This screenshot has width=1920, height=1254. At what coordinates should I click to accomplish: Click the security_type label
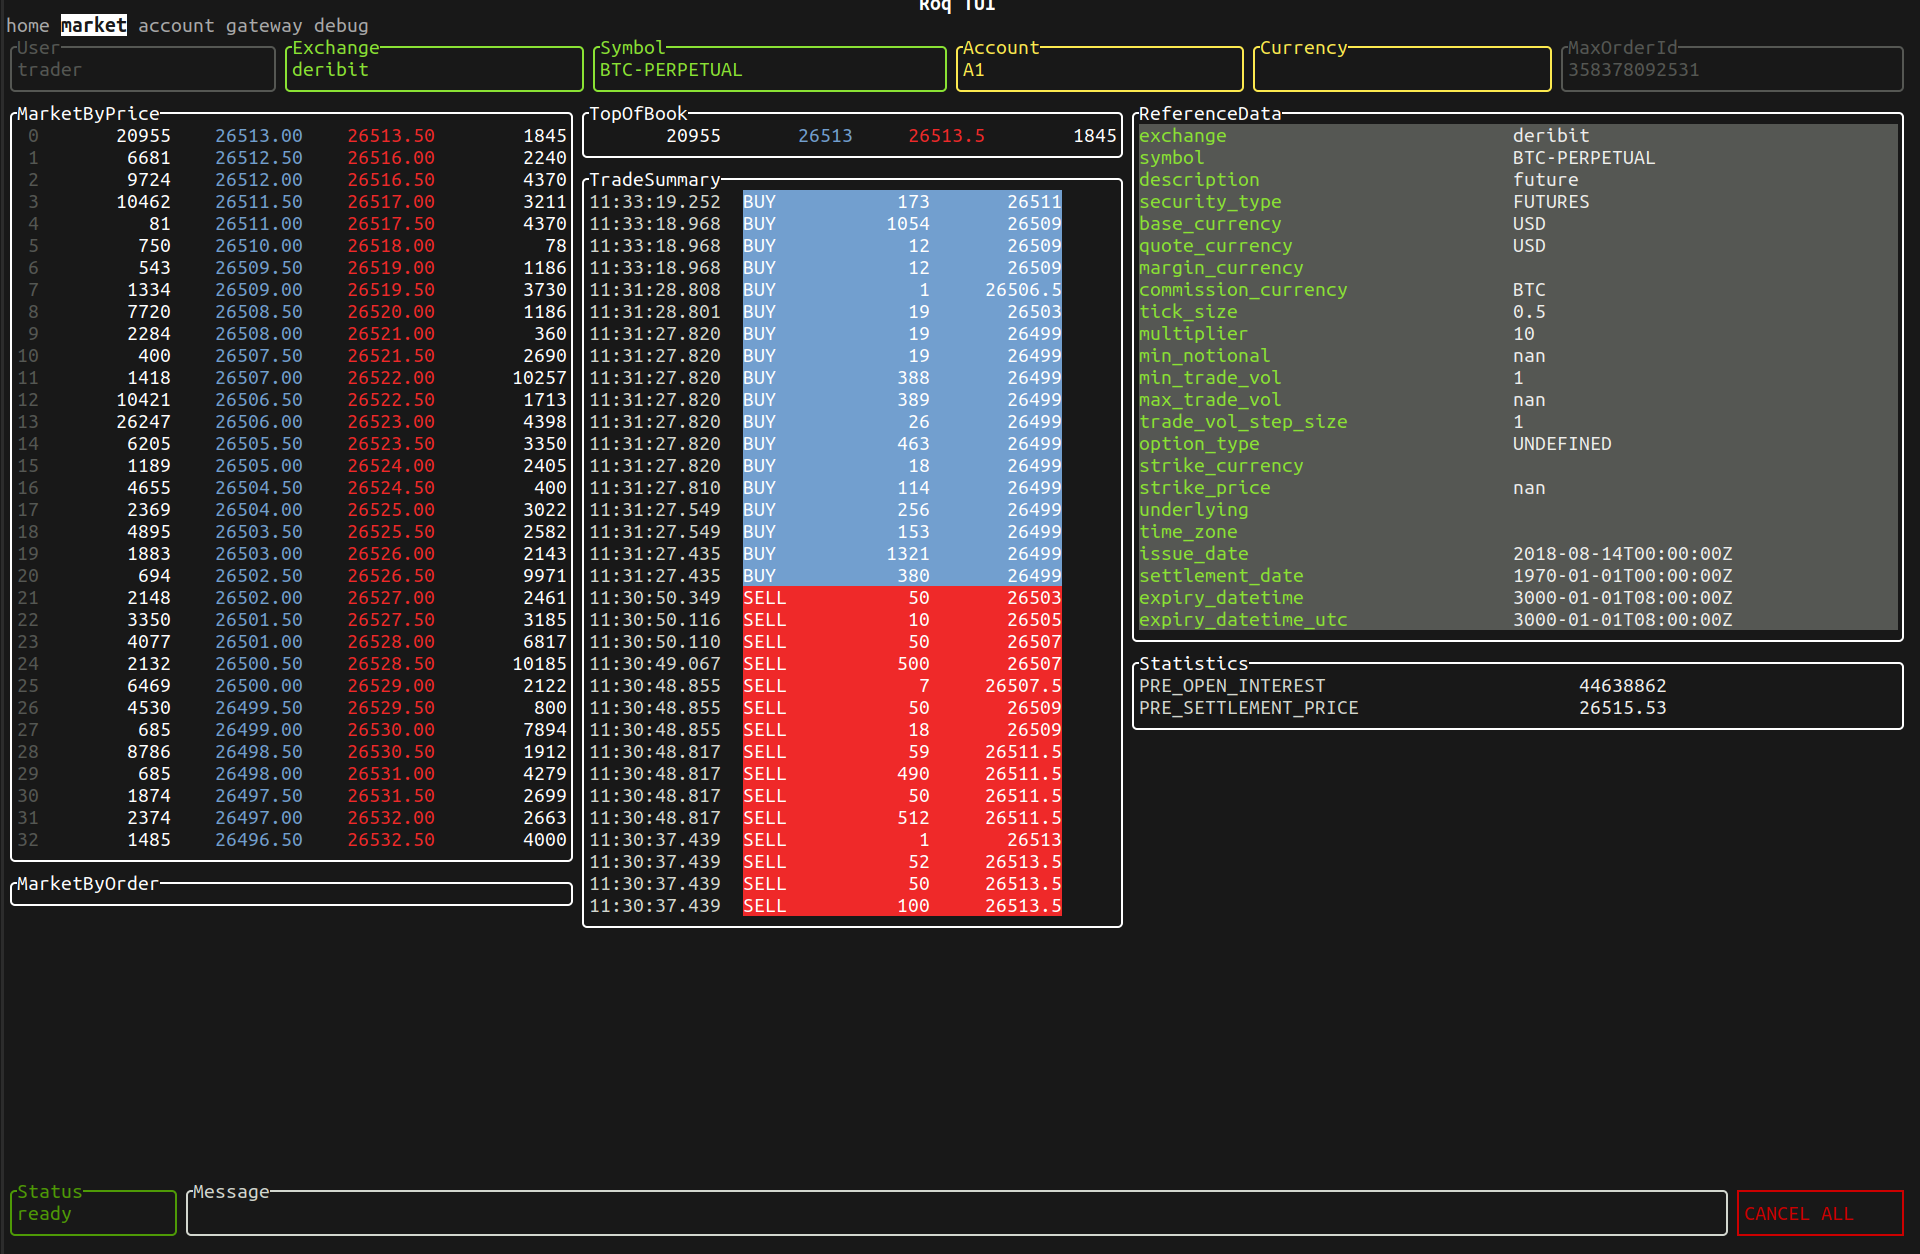1210,201
